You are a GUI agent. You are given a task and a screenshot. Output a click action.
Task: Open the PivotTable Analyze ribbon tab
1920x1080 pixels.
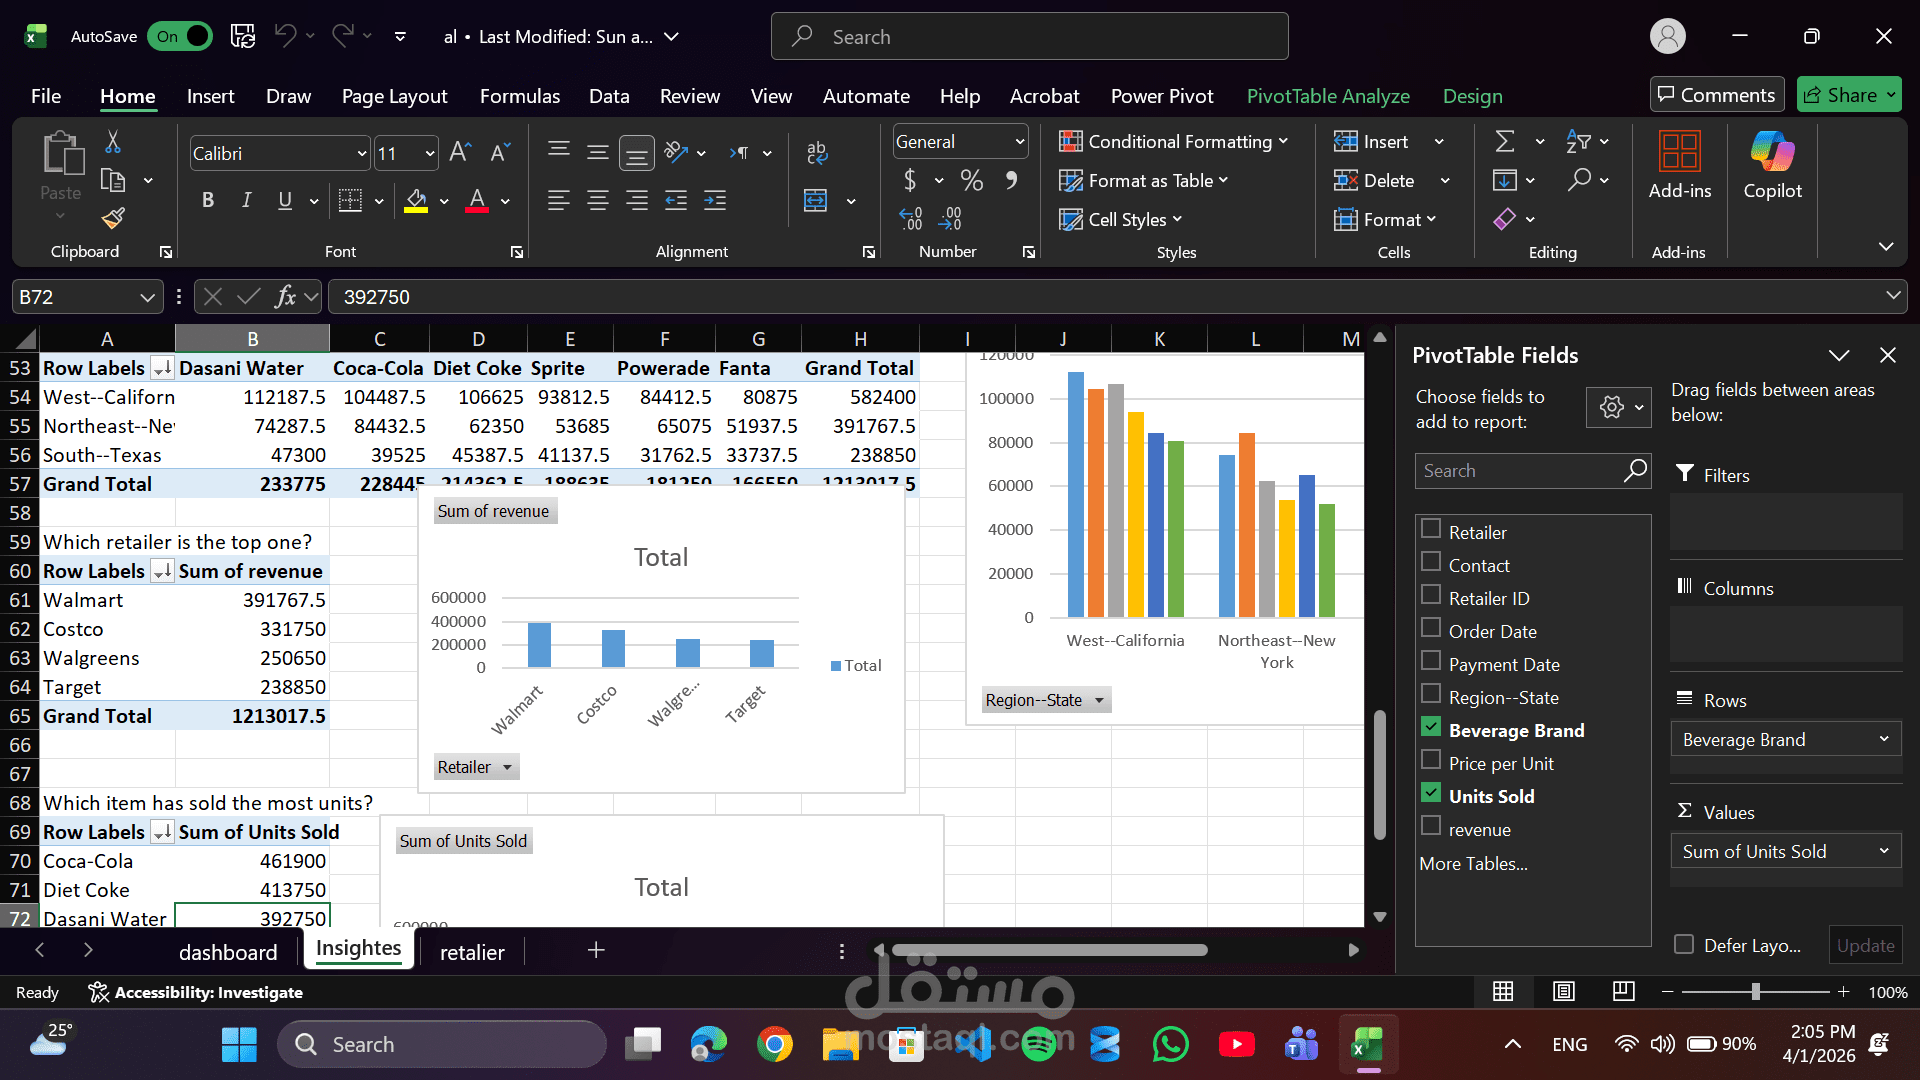pos(1328,96)
